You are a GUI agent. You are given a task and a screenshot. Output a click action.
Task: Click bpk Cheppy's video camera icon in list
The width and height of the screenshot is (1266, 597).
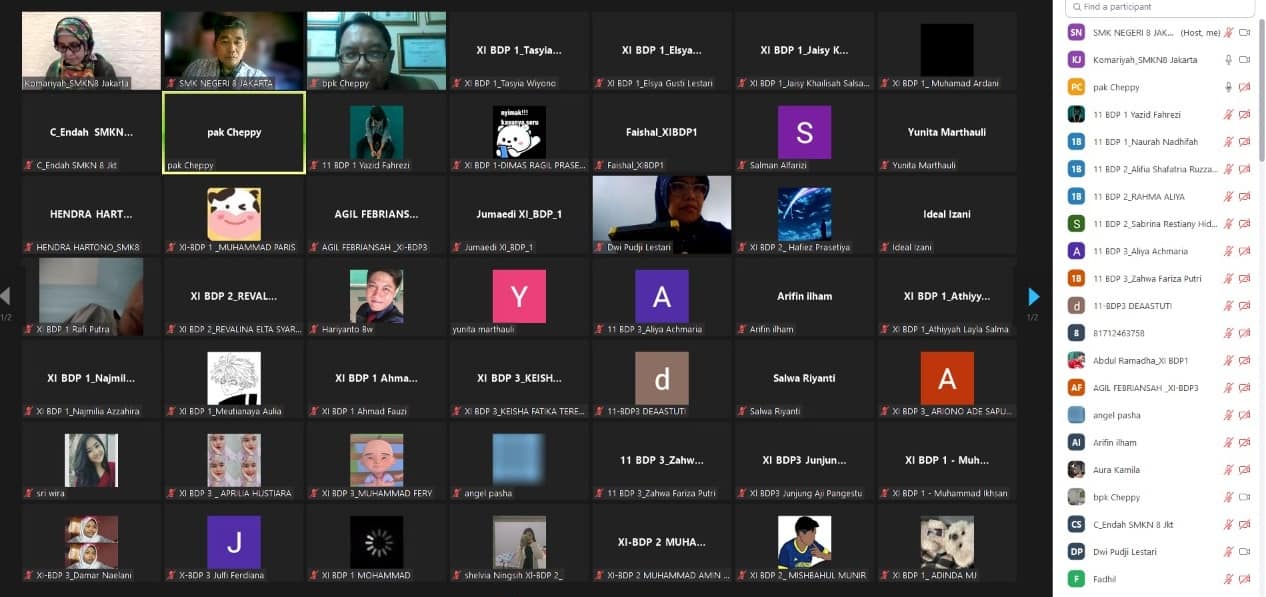coord(1244,497)
